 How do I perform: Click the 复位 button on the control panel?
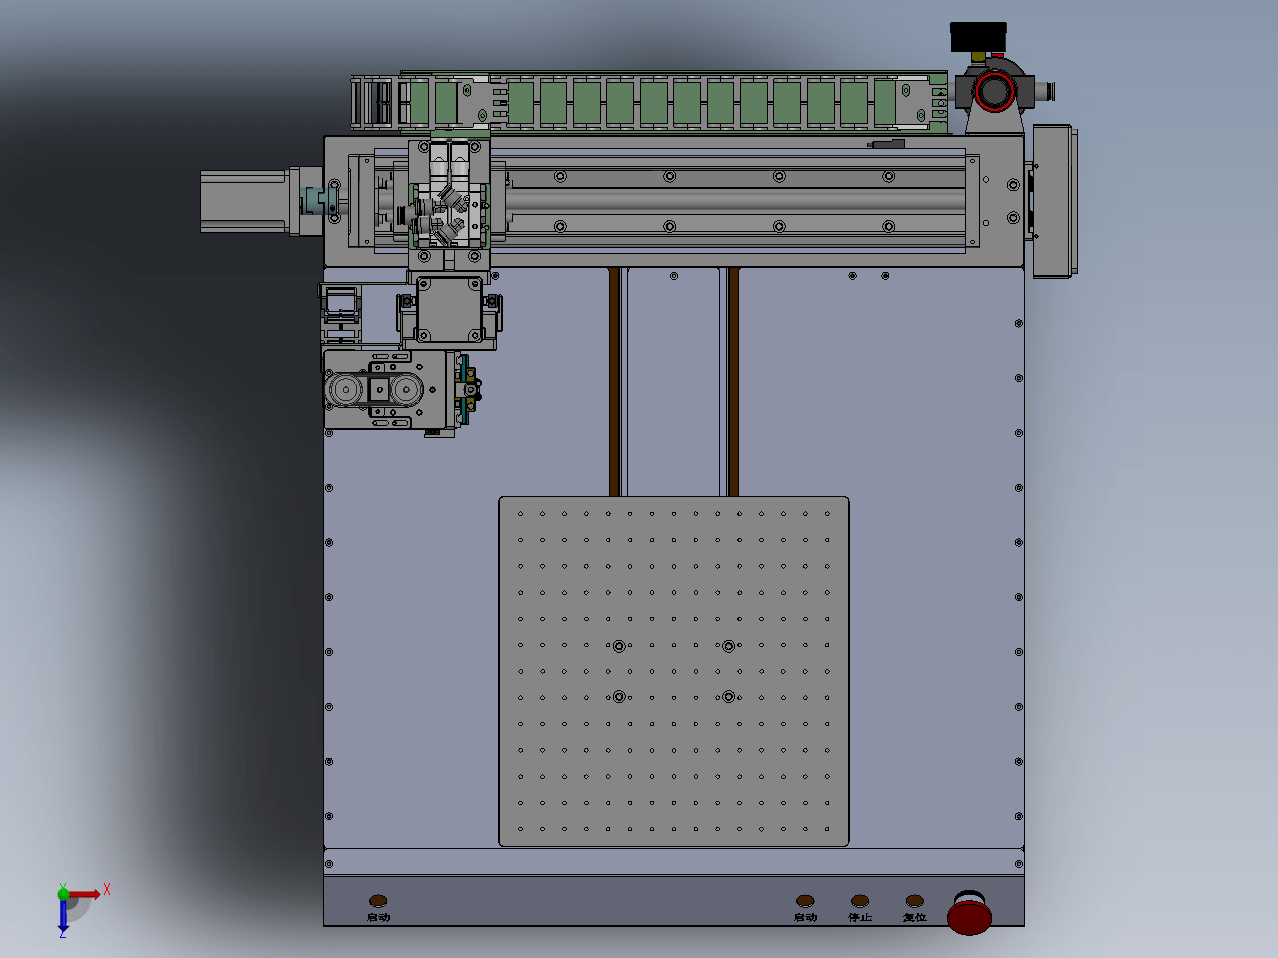(914, 901)
